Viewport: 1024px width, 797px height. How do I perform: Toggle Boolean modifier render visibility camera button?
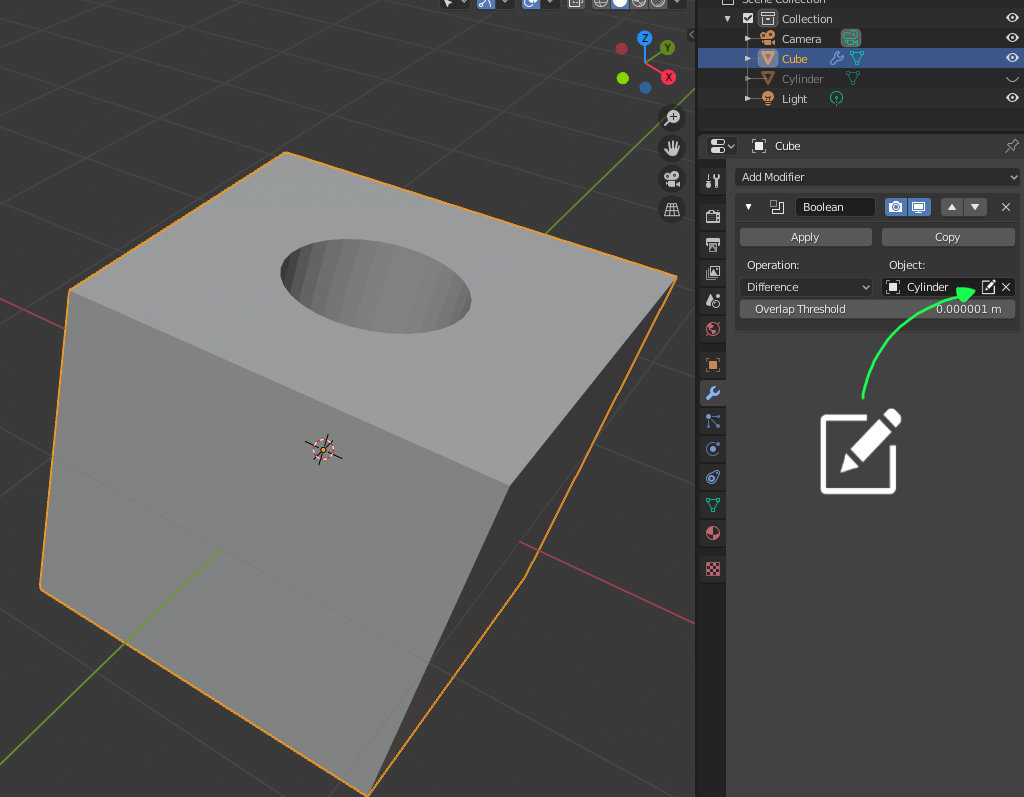tap(896, 207)
